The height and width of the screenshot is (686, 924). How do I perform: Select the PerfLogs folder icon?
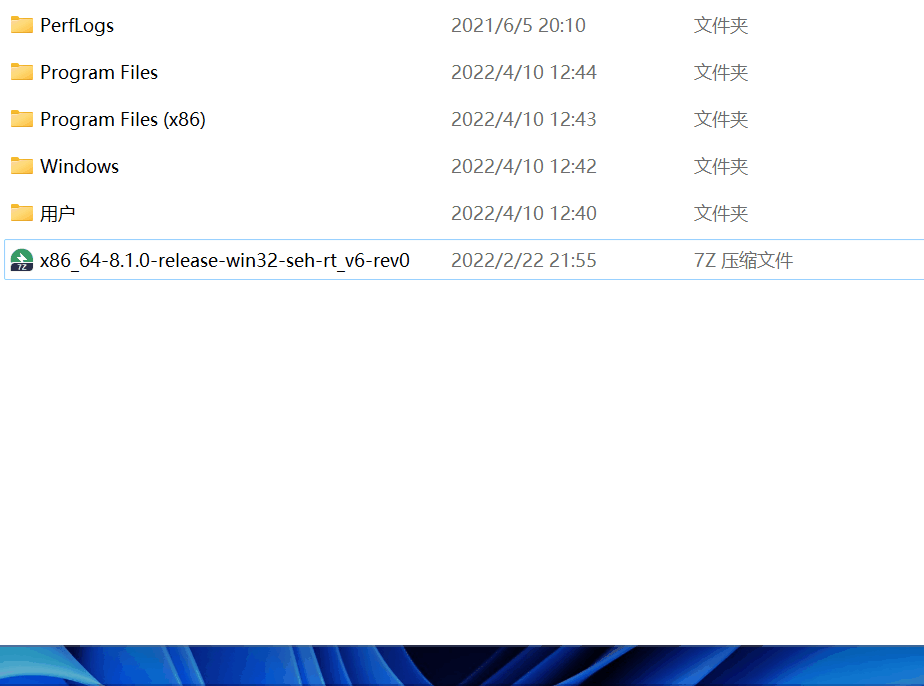pyautogui.click(x=22, y=25)
